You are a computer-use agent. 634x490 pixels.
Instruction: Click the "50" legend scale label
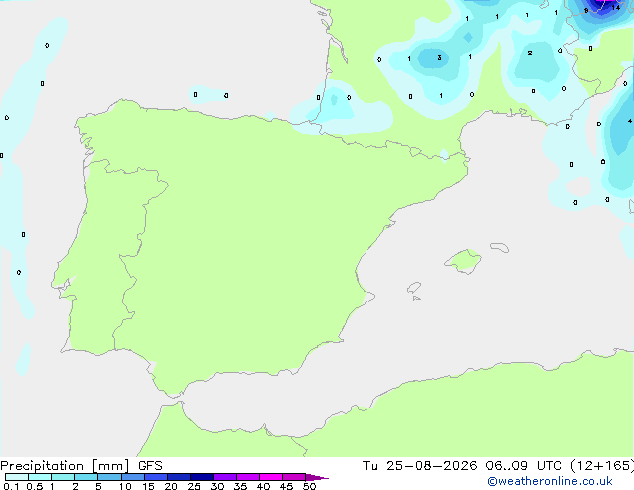(x=309, y=486)
